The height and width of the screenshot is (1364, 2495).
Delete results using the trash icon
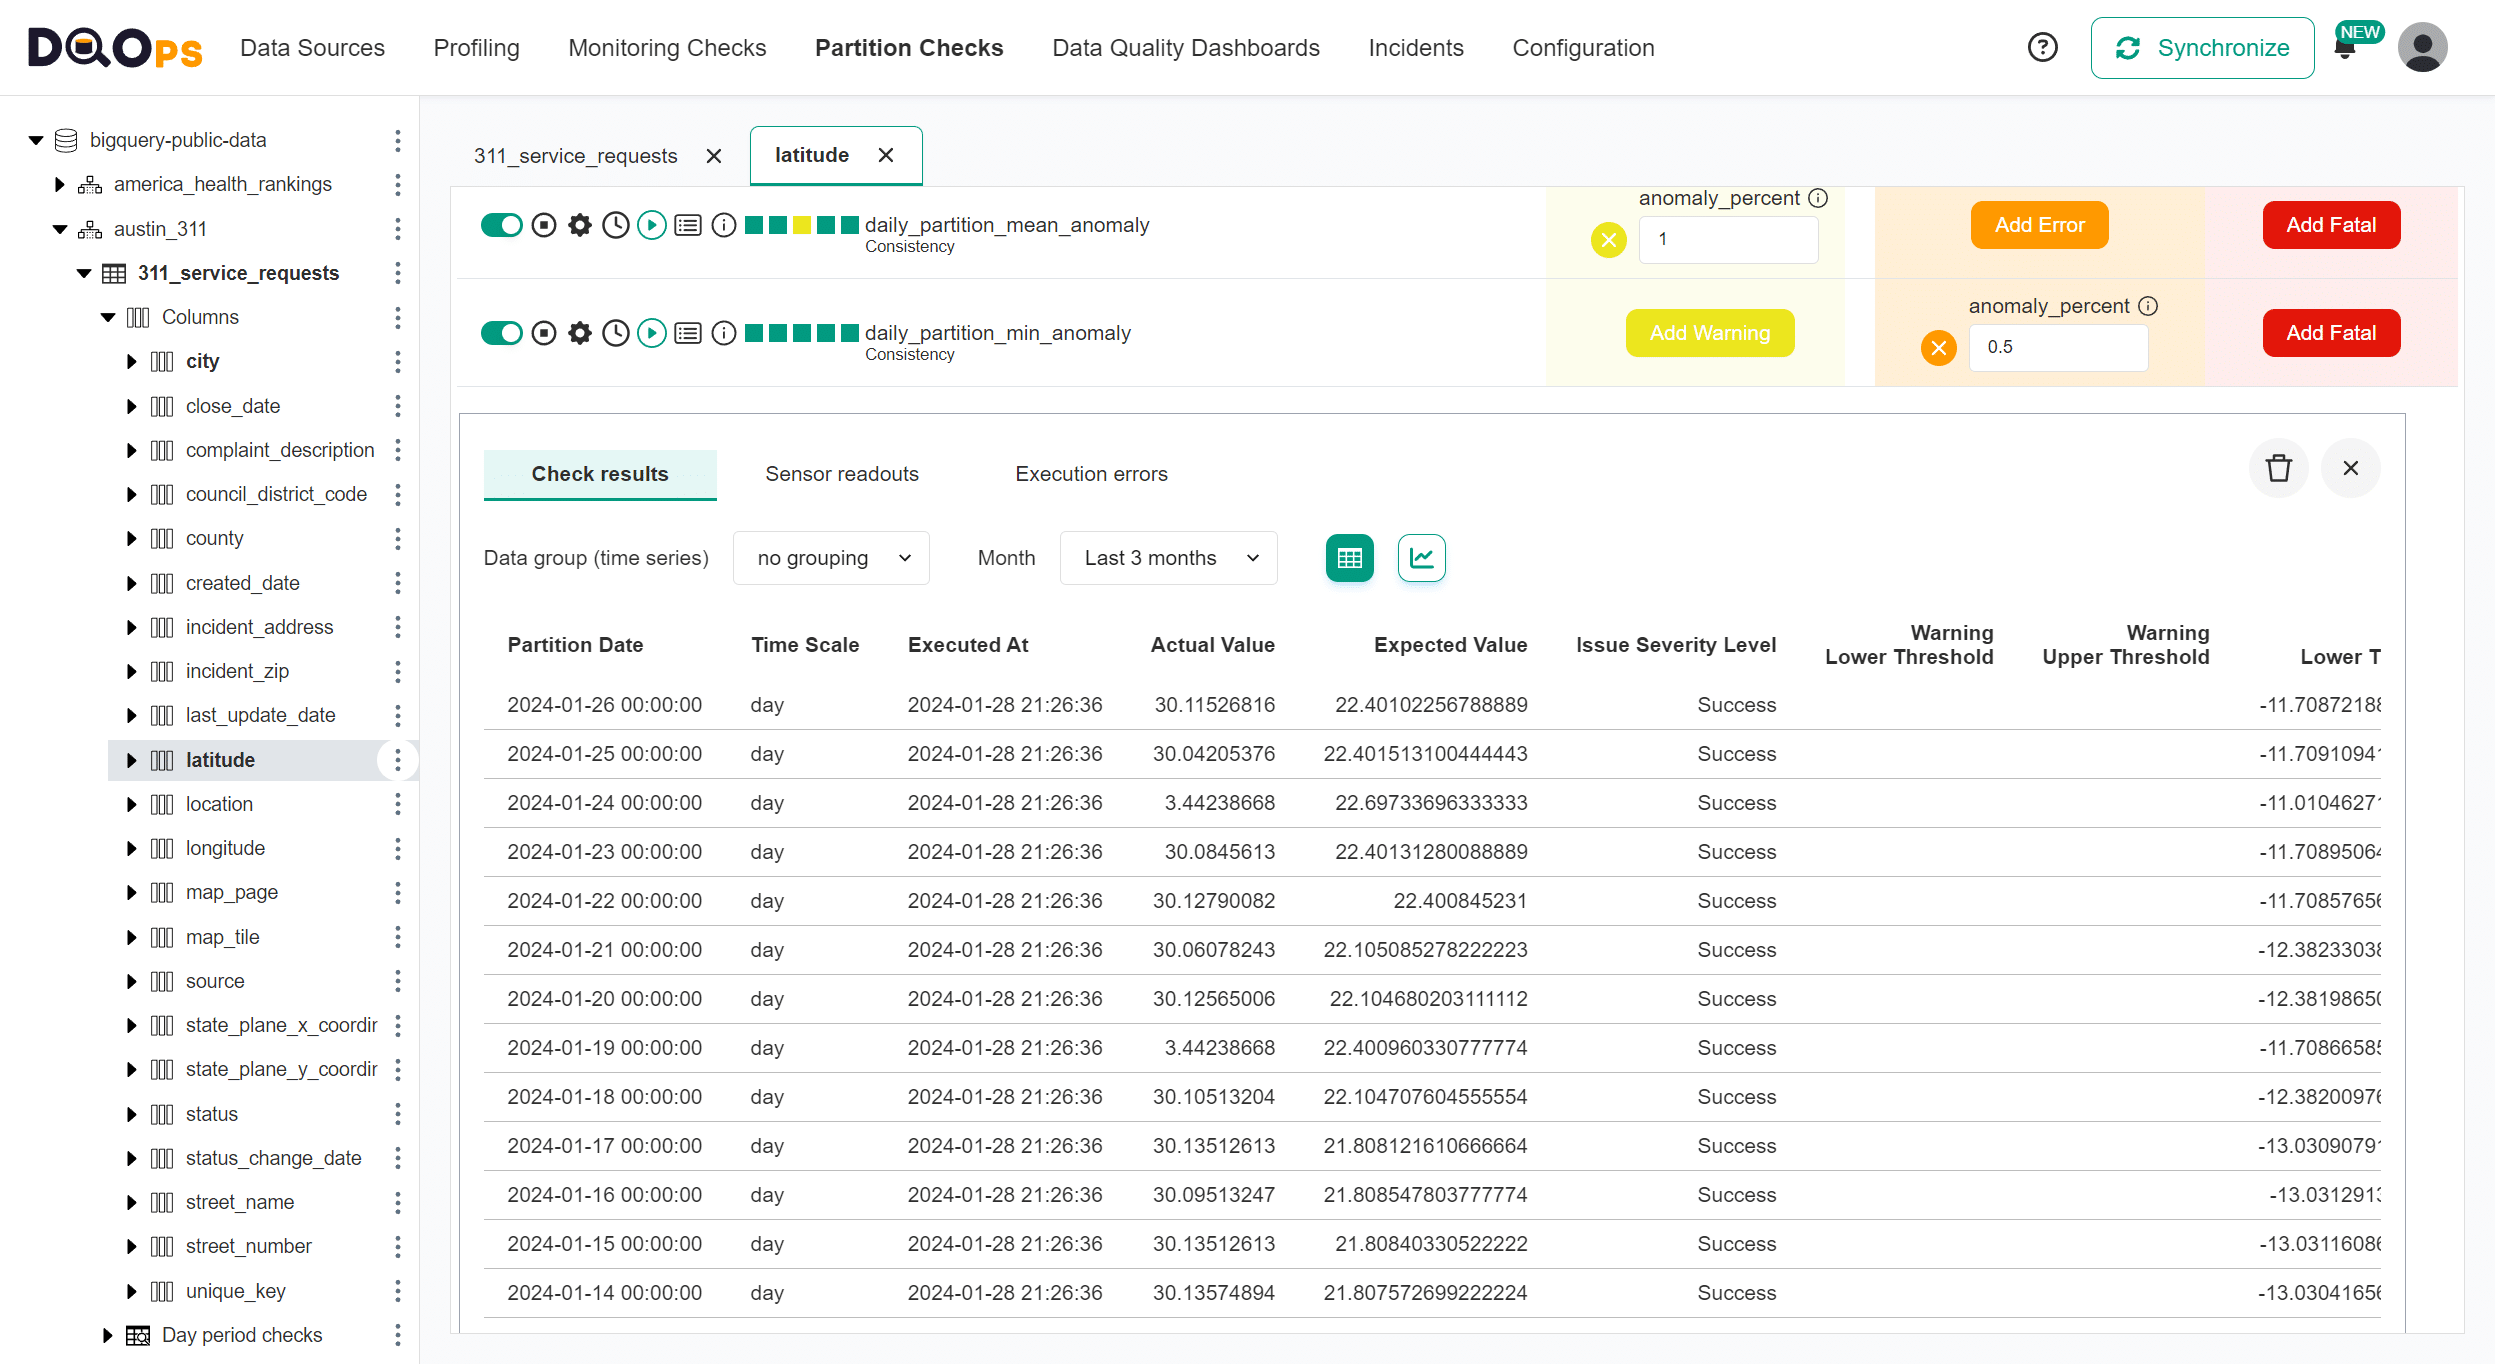(2279, 468)
